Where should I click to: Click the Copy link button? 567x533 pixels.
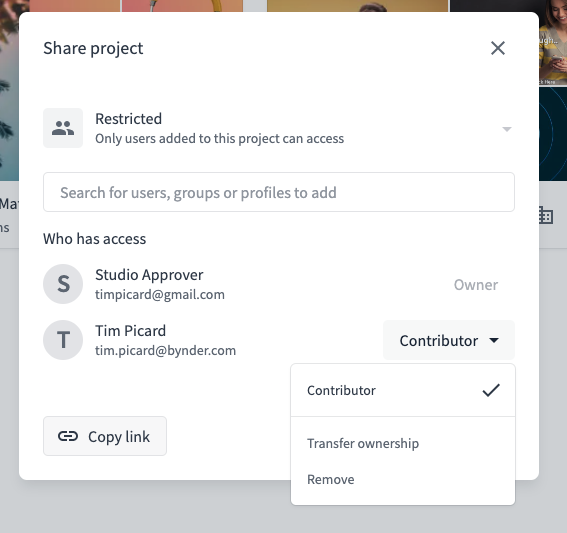(105, 436)
